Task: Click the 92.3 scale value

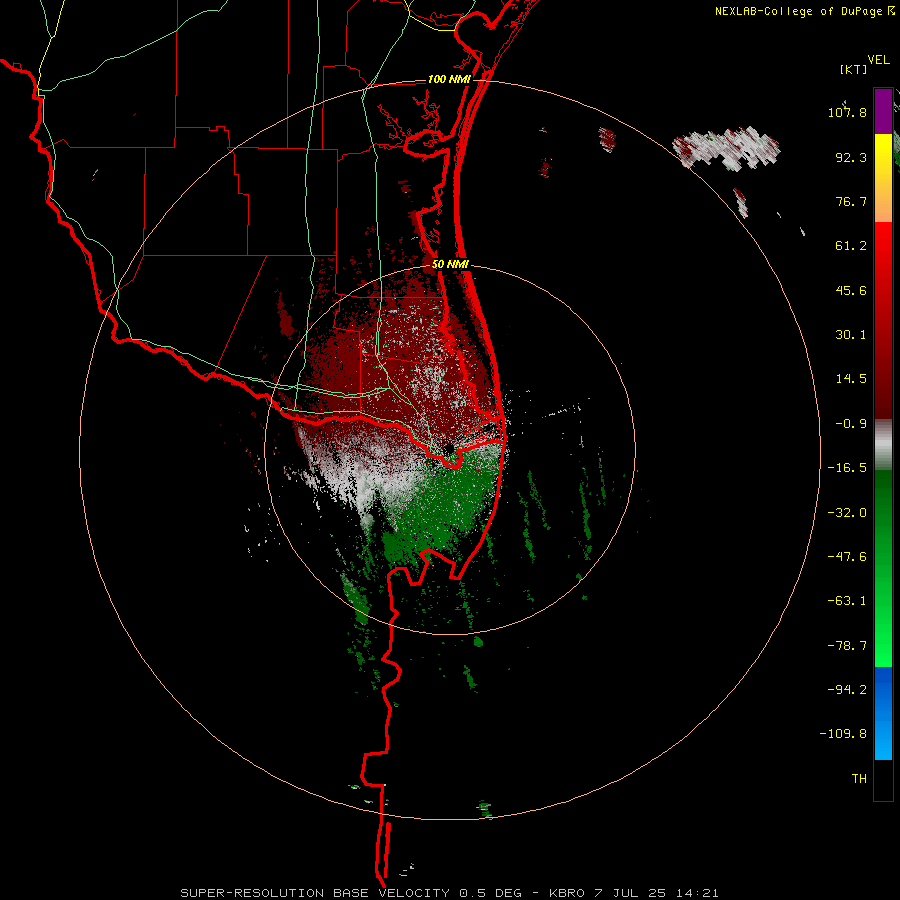Action: coord(851,157)
